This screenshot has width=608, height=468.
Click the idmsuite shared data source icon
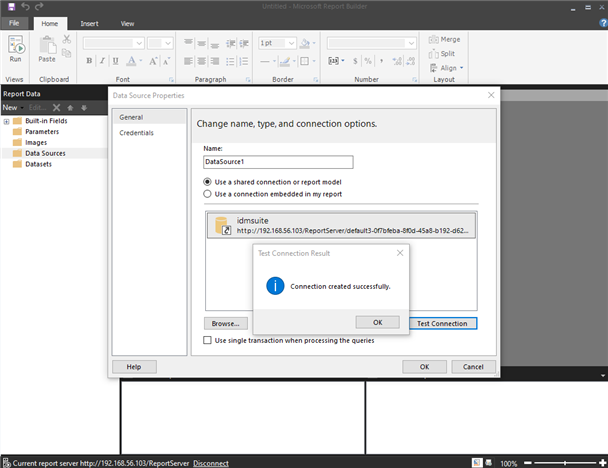(x=222, y=223)
